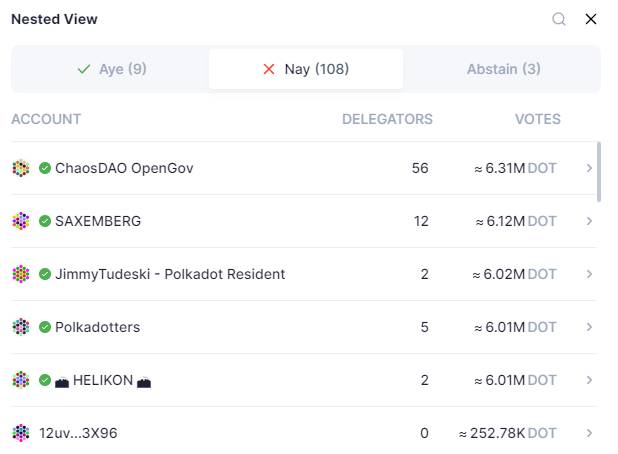
Task: Click ChaosDAO OpenGov identicon avatar
Action: [x=21, y=168]
